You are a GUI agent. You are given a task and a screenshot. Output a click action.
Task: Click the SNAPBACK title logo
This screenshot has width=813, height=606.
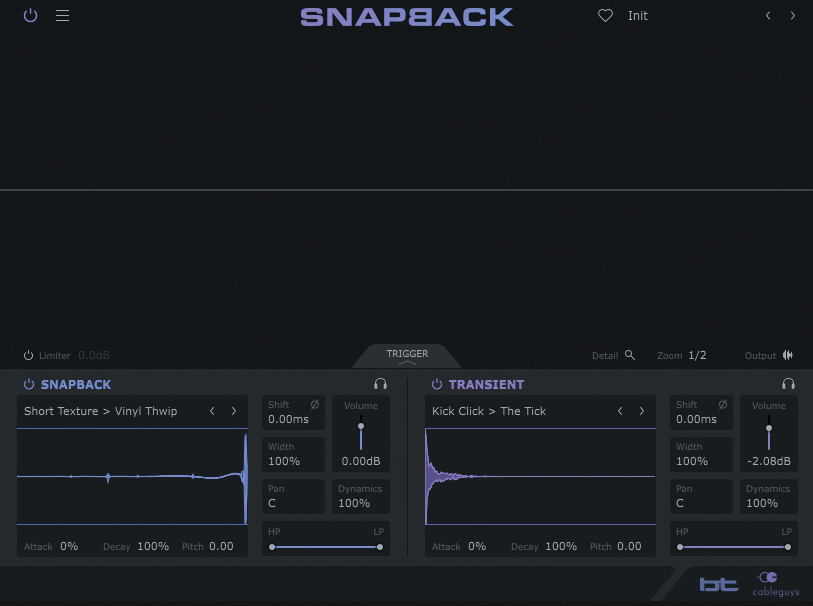tap(407, 17)
